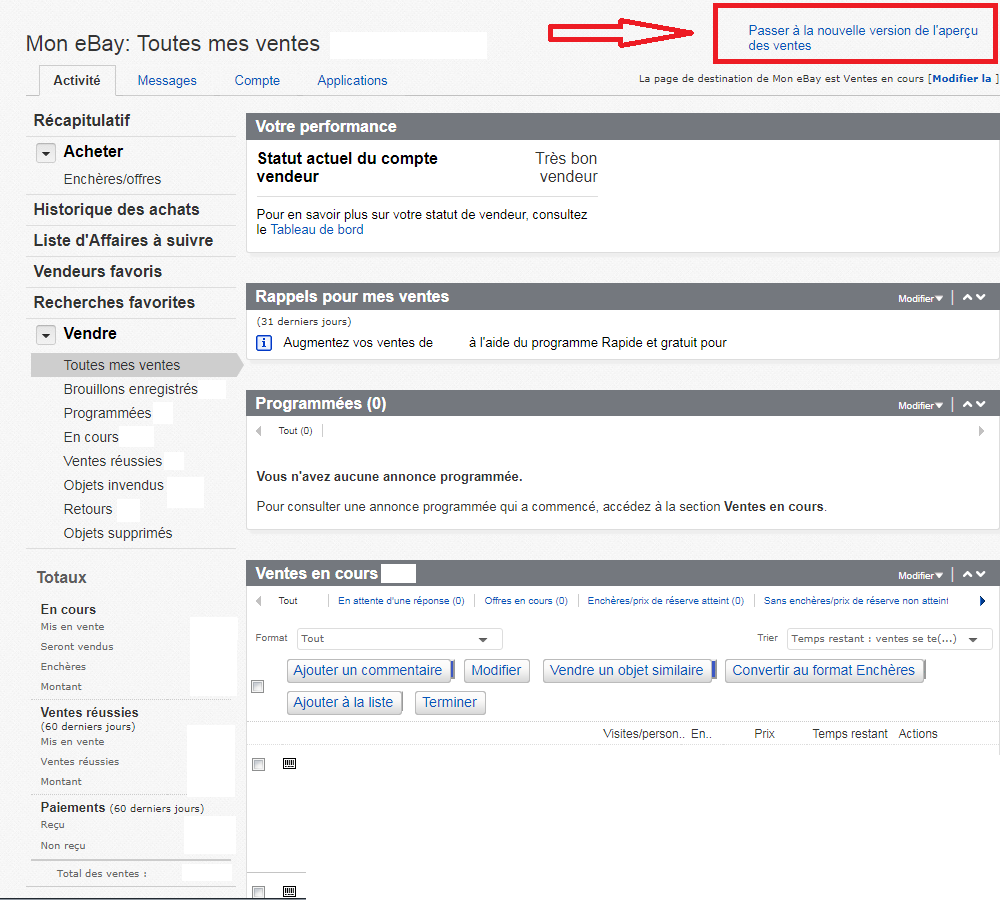This screenshot has width=1000, height=900.
Task: Click the item thumbnail icon on the bottom listing row
Action: point(289,890)
